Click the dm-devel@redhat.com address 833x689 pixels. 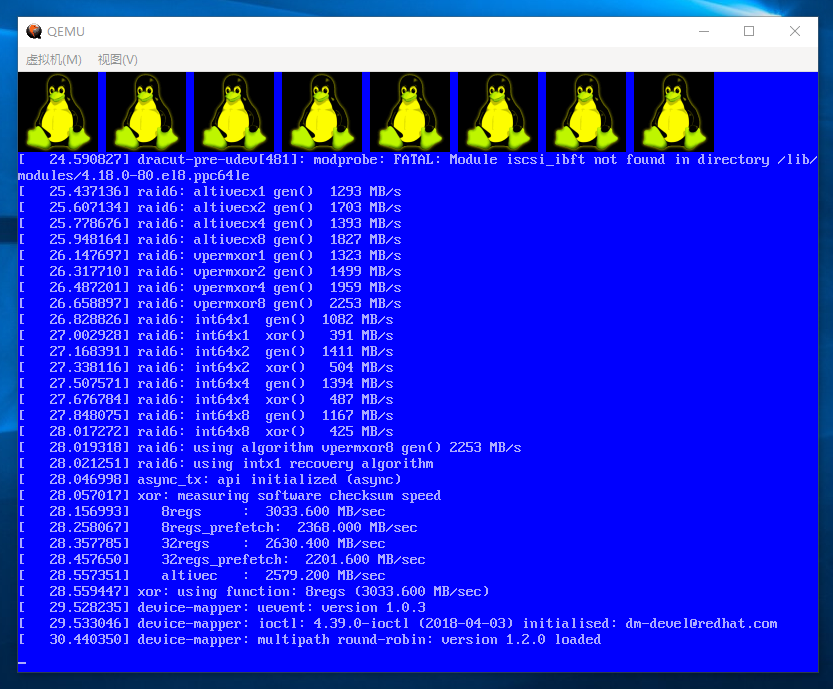(701, 623)
